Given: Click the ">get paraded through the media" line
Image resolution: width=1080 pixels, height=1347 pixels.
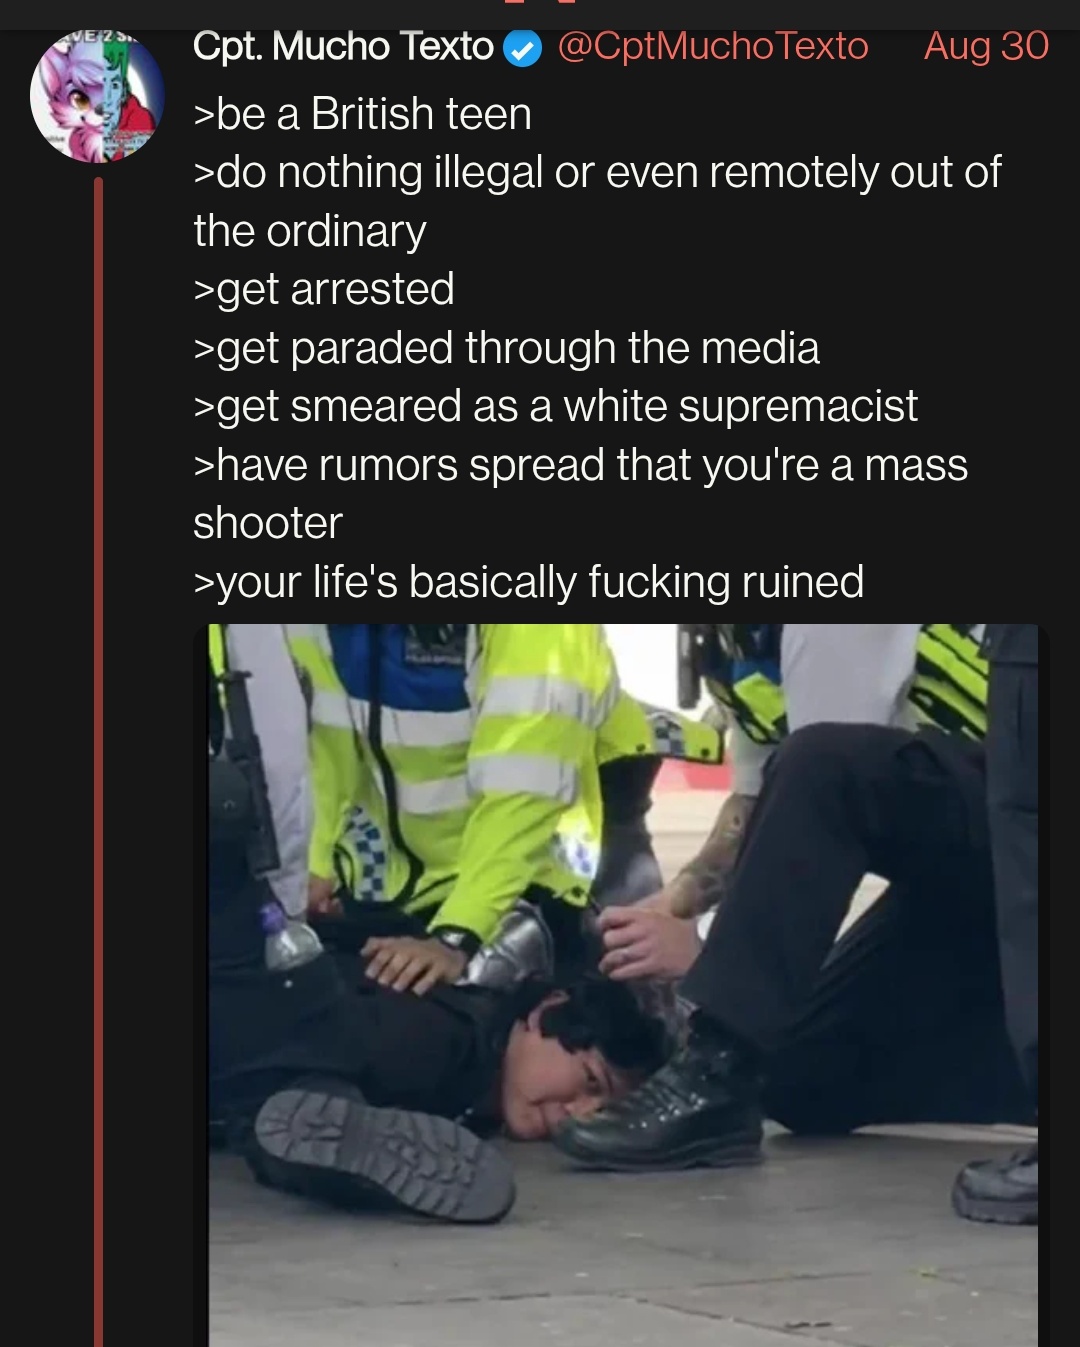Looking at the screenshot, I should pos(506,348).
